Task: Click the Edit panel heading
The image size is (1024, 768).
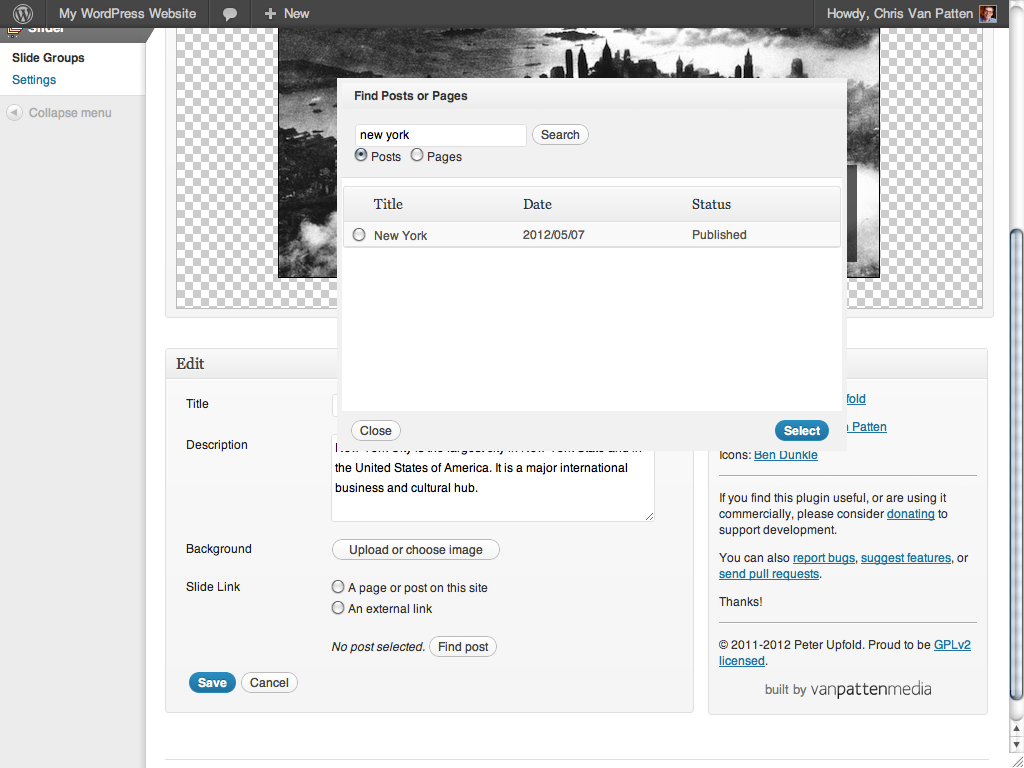Action: click(190, 364)
